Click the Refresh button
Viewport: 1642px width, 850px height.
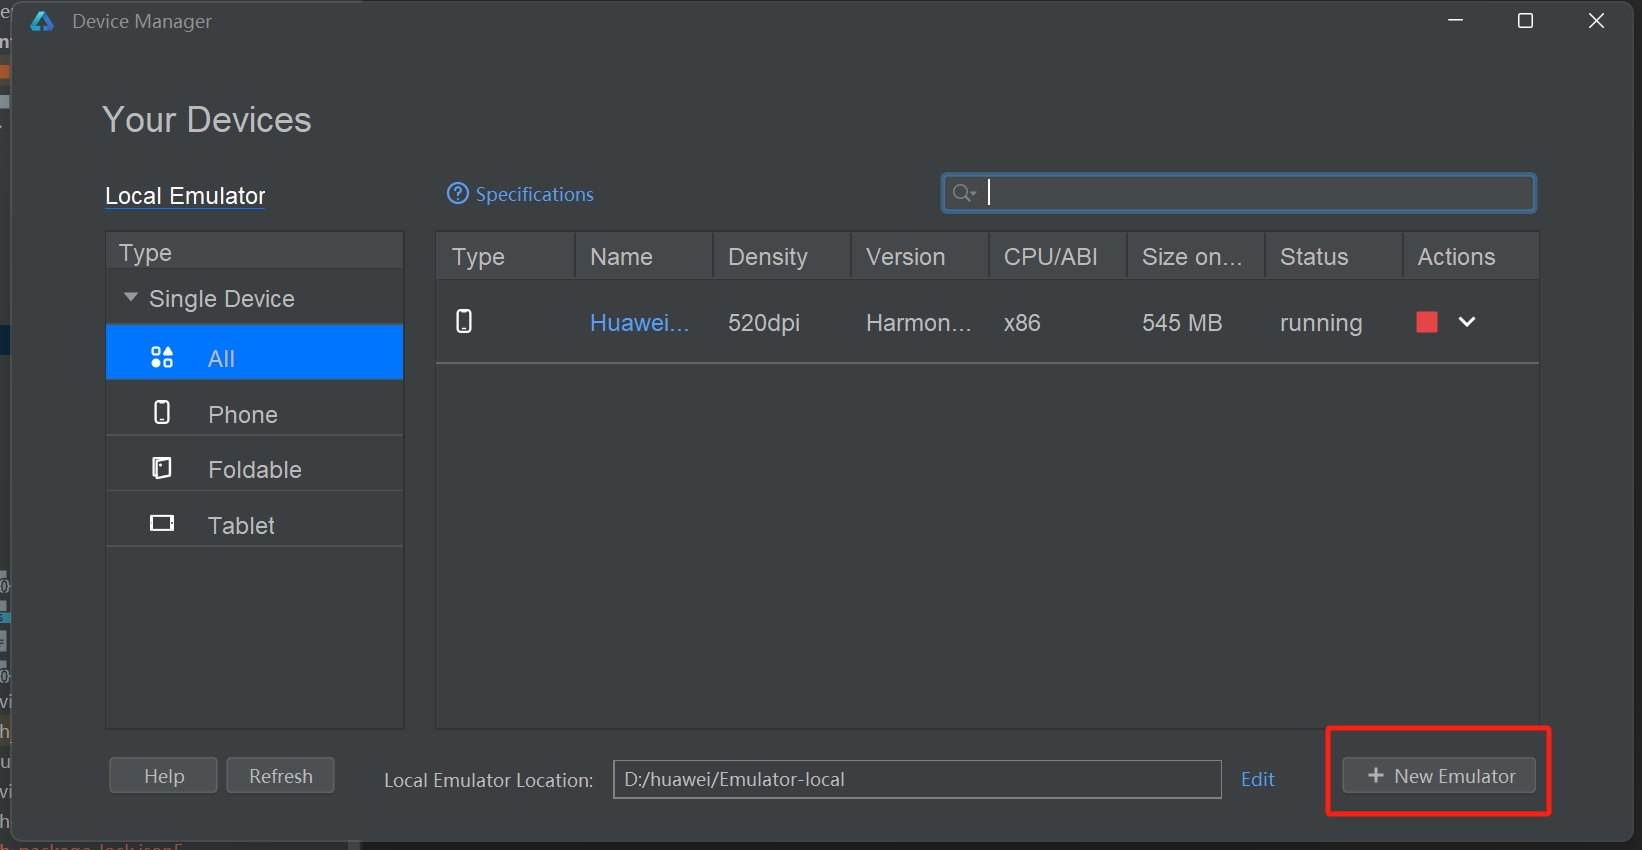(280, 776)
